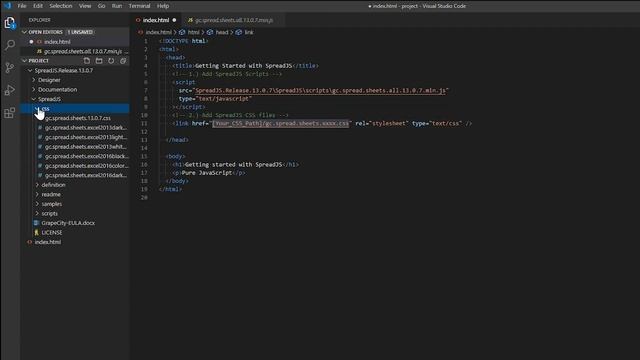Collapse the SpreadJS folder
Screen dimensions: 640x360
pyautogui.click(x=34, y=99)
